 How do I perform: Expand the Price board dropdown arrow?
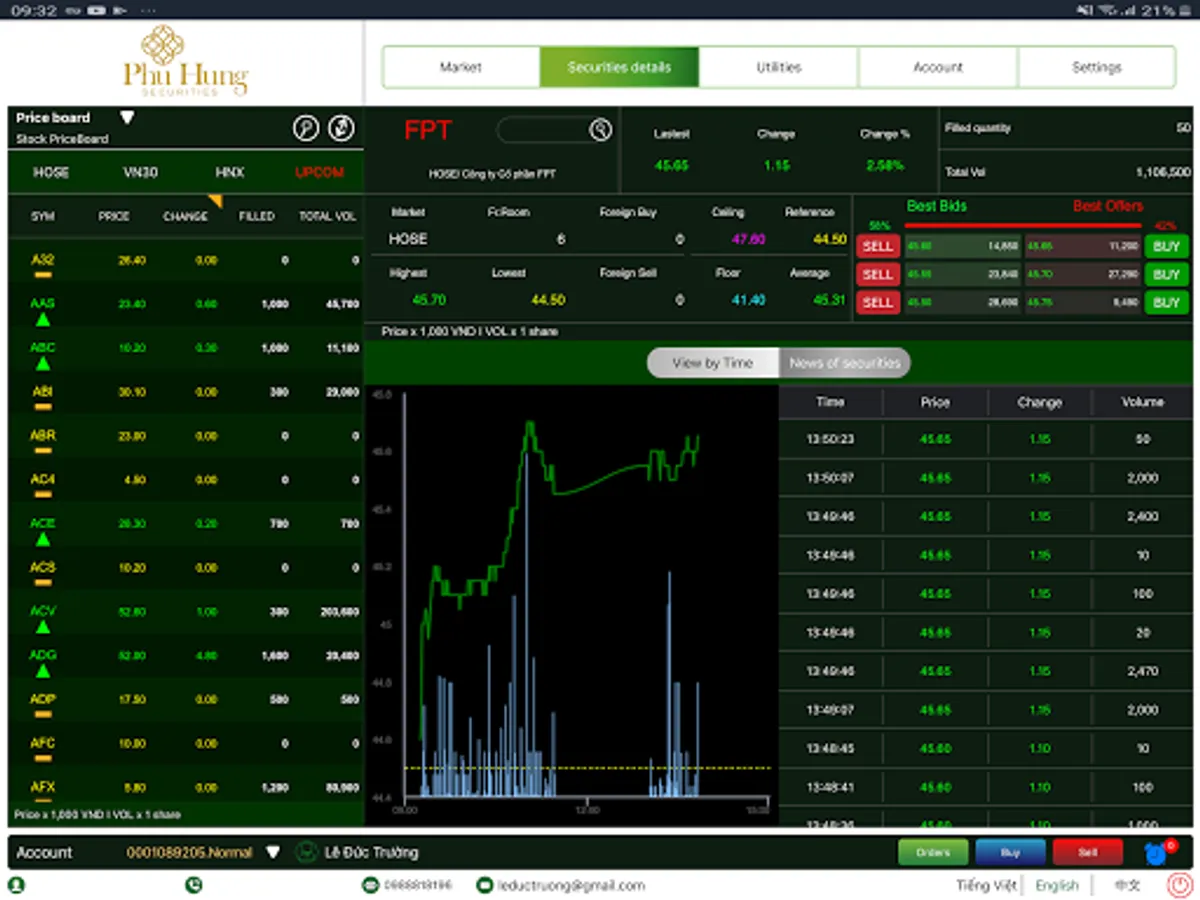(x=128, y=117)
